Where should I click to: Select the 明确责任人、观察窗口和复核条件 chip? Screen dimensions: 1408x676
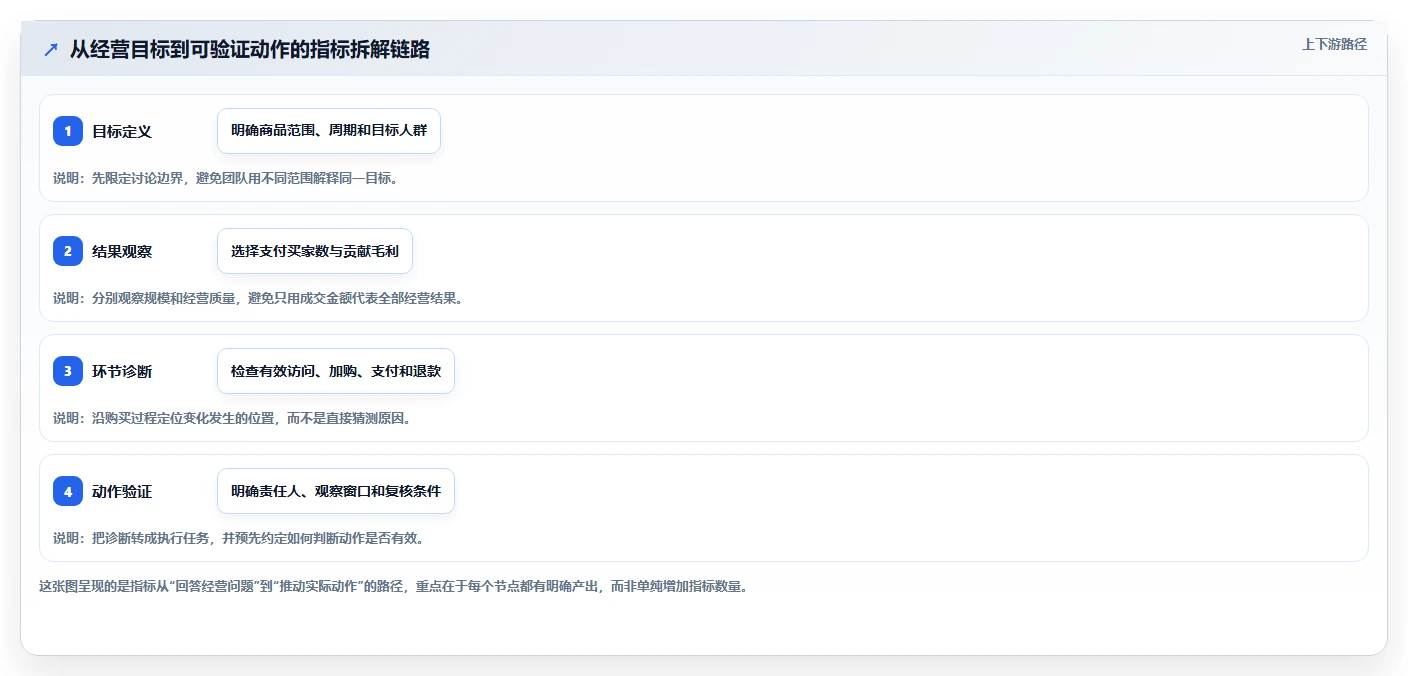click(336, 491)
